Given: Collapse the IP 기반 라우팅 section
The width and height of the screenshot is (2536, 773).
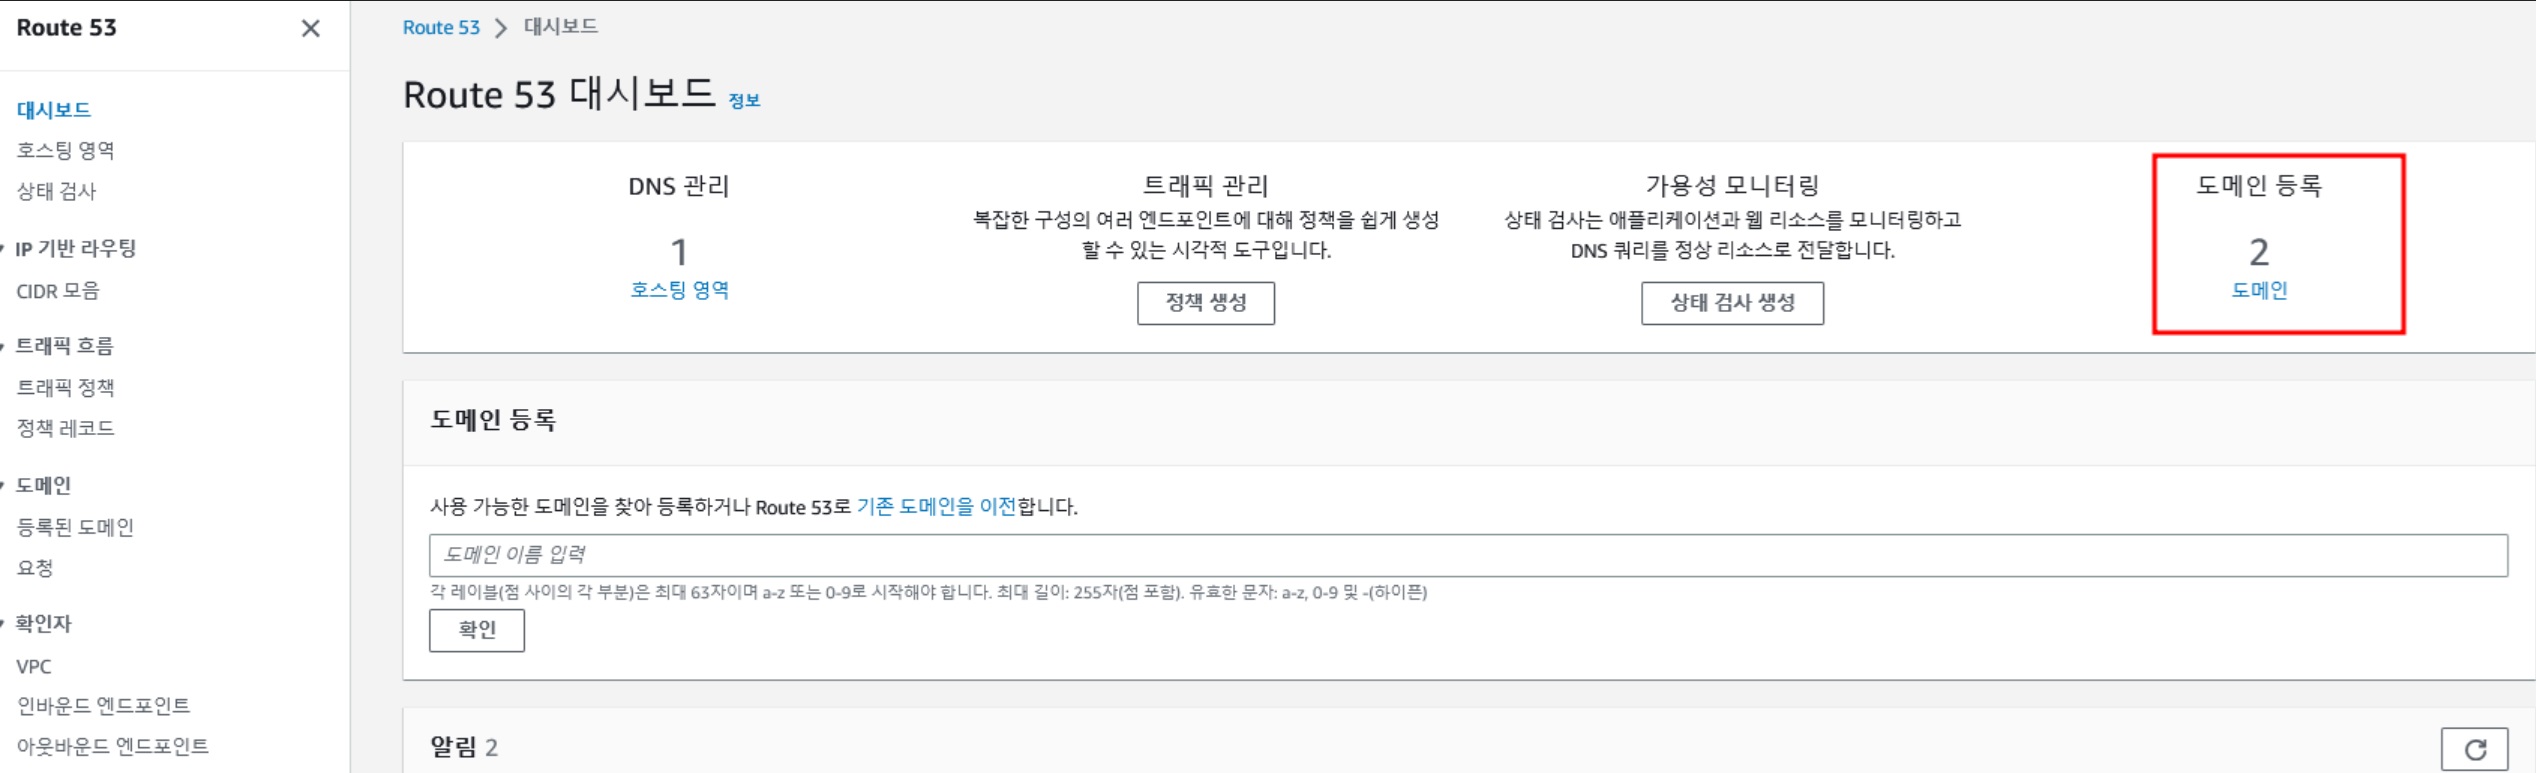Looking at the screenshot, I should tap(3, 249).
